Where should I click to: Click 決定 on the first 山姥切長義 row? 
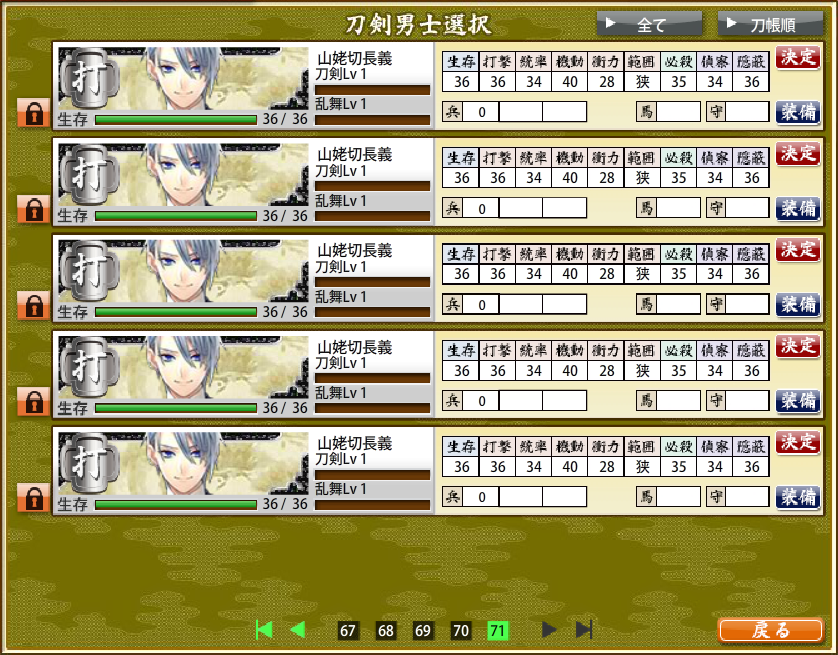tap(798, 58)
